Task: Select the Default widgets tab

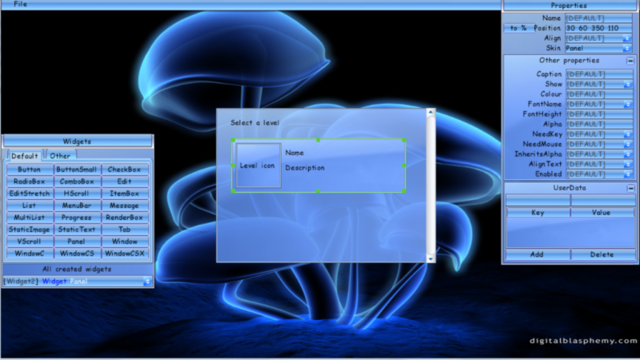Action: coord(24,156)
